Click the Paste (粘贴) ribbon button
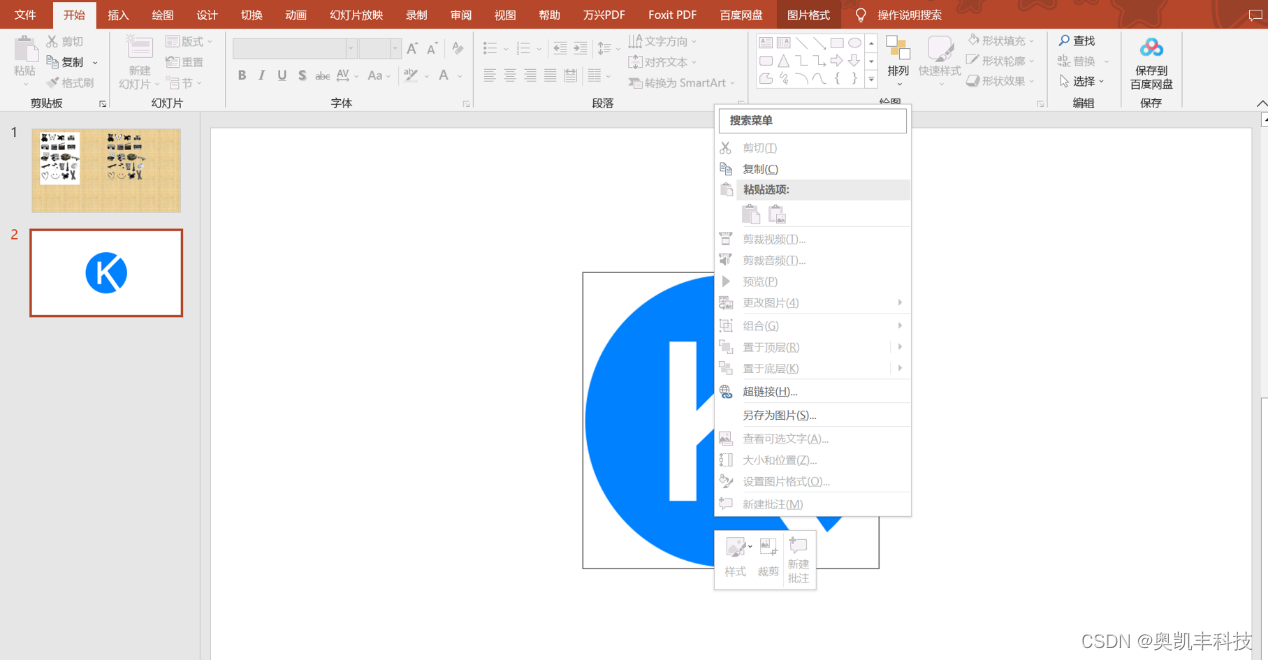 point(25,58)
